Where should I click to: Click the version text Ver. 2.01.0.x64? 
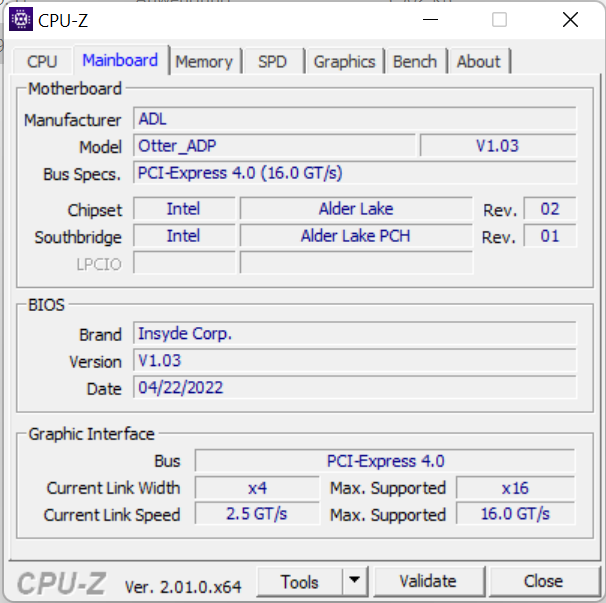[x=183, y=587]
